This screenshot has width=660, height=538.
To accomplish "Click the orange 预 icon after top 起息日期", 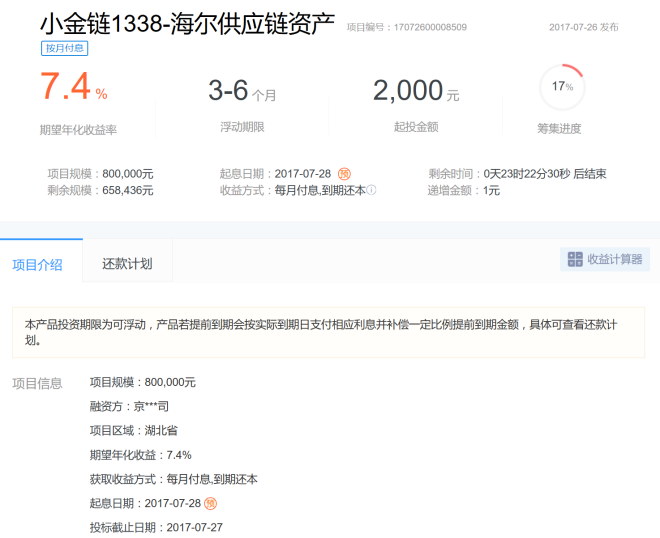I will (x=344, y=173).
